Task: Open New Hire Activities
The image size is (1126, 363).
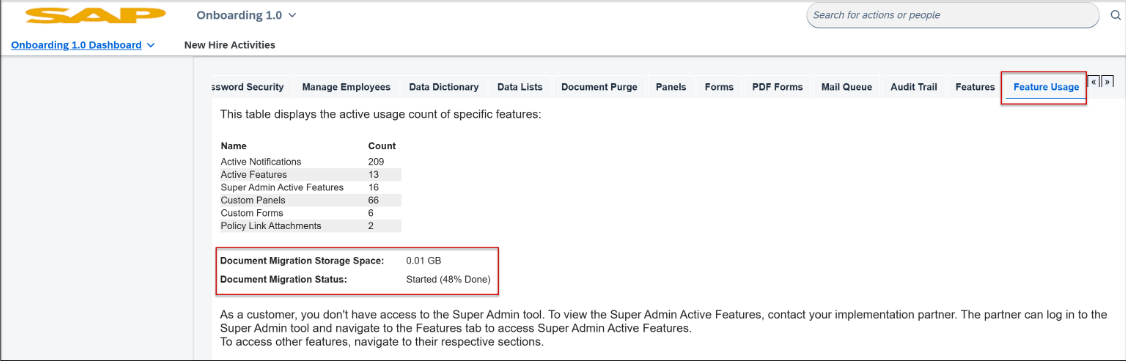Action: (230, 45)
